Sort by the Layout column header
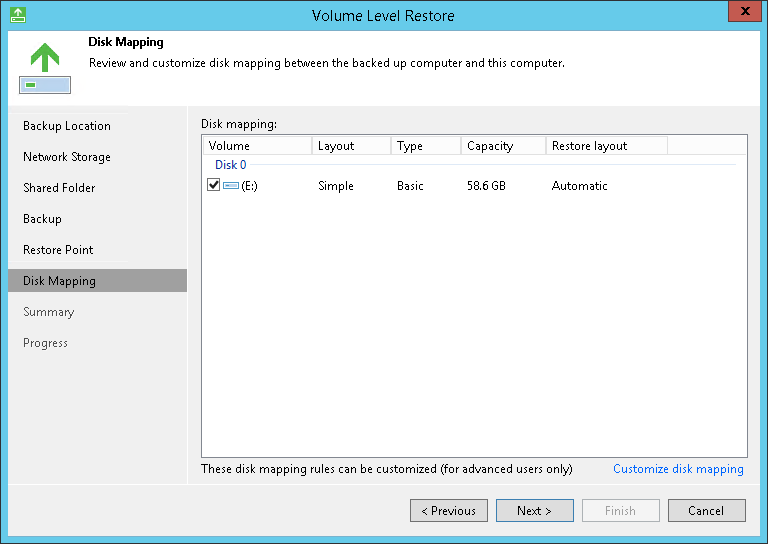Image resolution: width=768 pixels, height=544 pixels. click(x=351, y=146)
